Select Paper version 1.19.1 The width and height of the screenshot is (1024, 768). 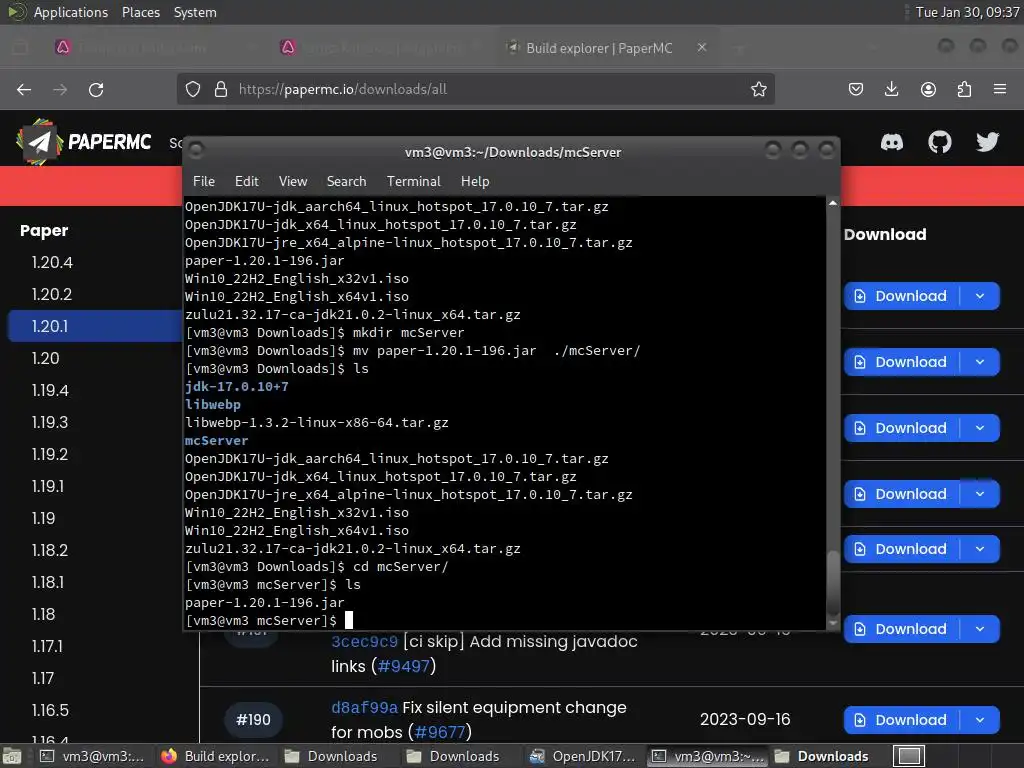click(x=48, y=487)
